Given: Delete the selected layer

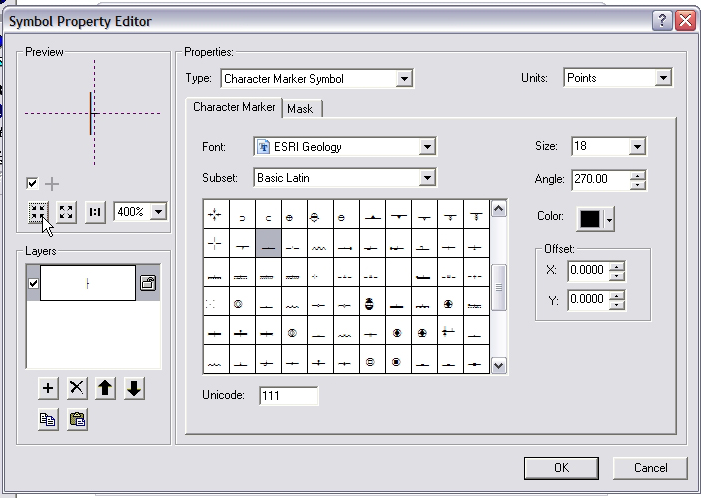Looking at the screenshot, I should pyautogui.click(x=76, y=389).
